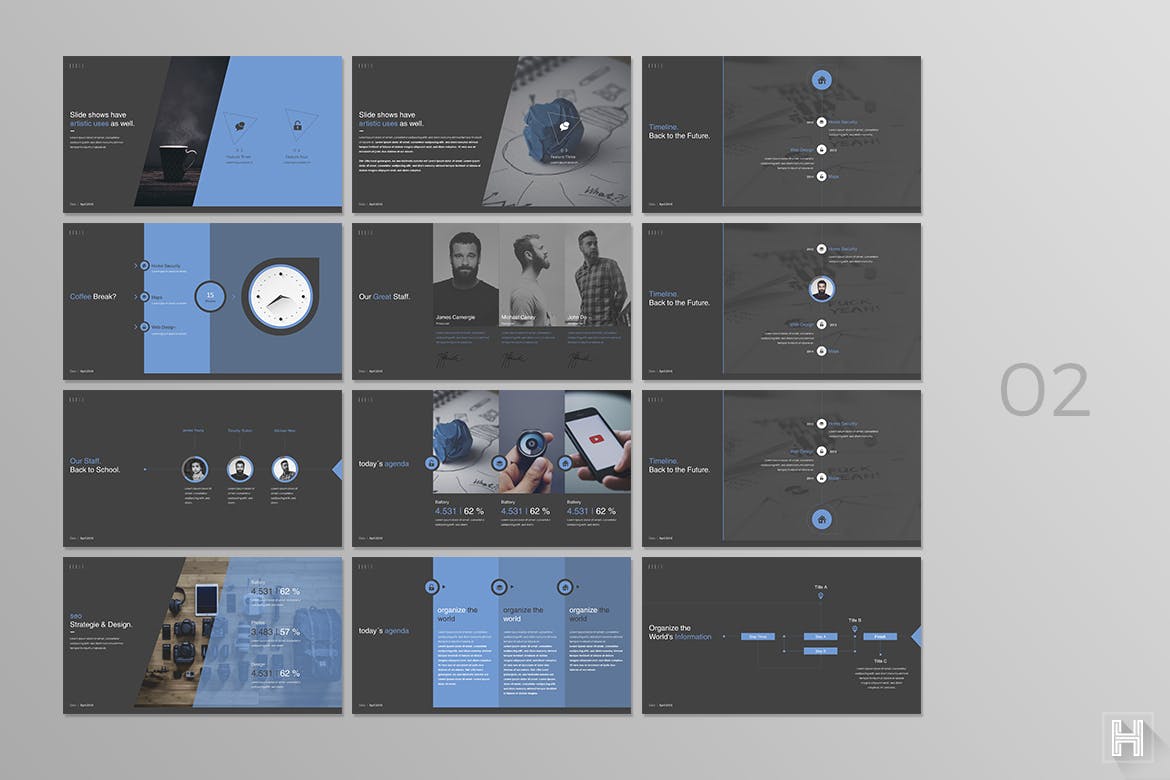The width and height of the screenshot is (1170, 780).
Task: Click the lock icon on the photo agenda slide
Action: pos(432,463)
